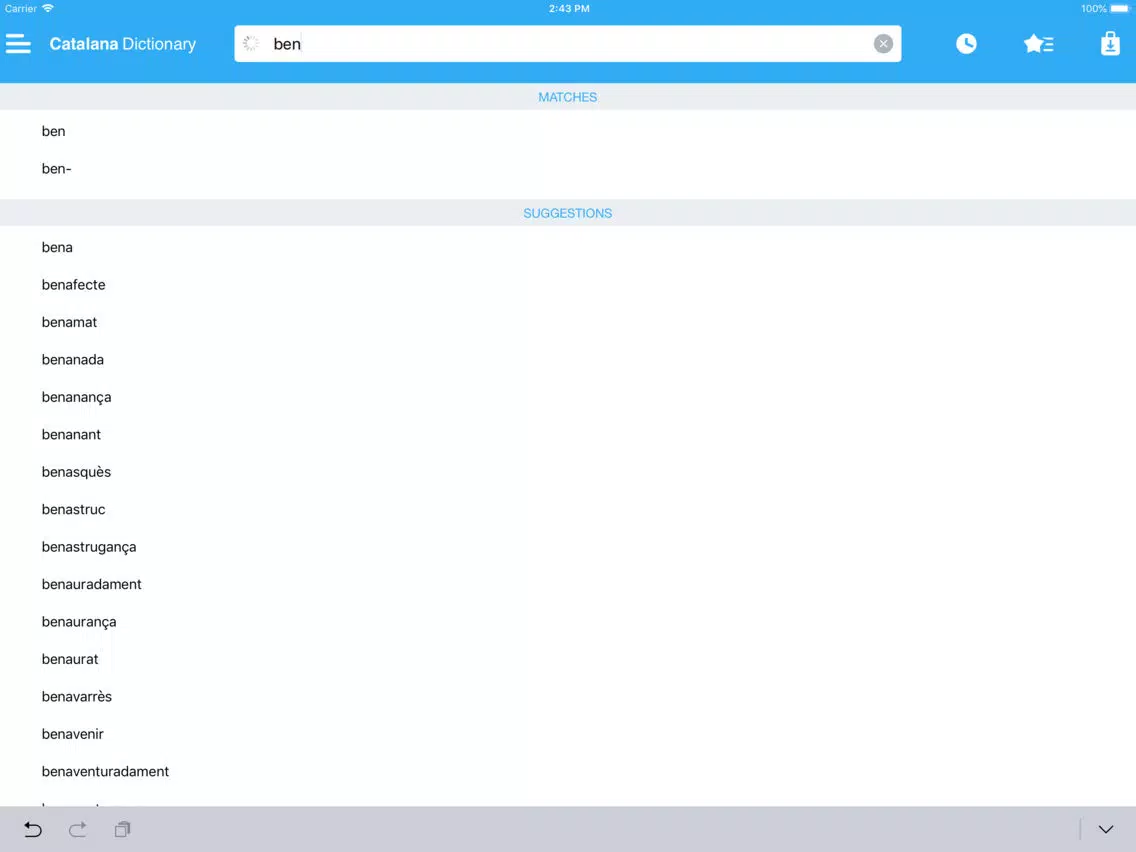Tap the battery indicator in status bar
Screen dimensions: 1136x852
[1119, 9]
